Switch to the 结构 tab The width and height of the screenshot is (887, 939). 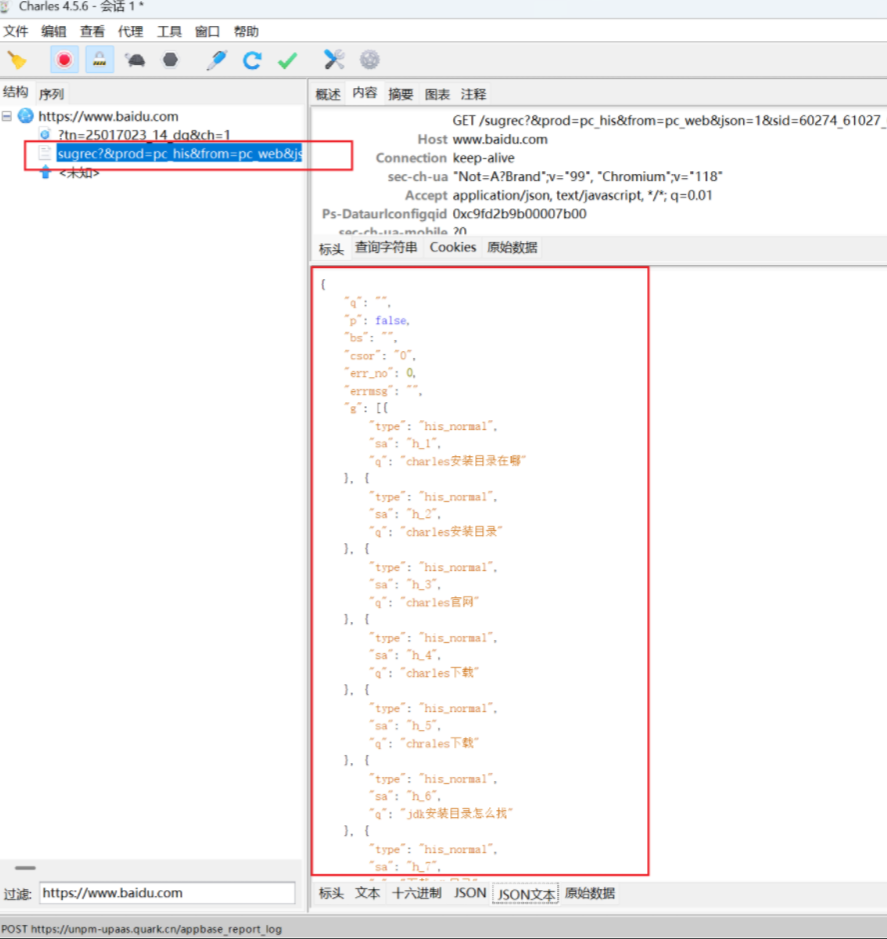pyautogui.click(x=16, y=92)
